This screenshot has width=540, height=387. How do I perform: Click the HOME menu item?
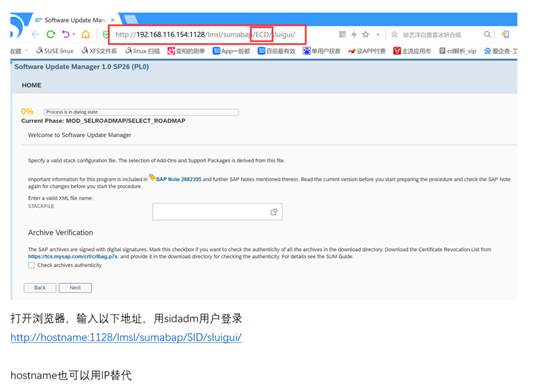[x=31, y=85]
